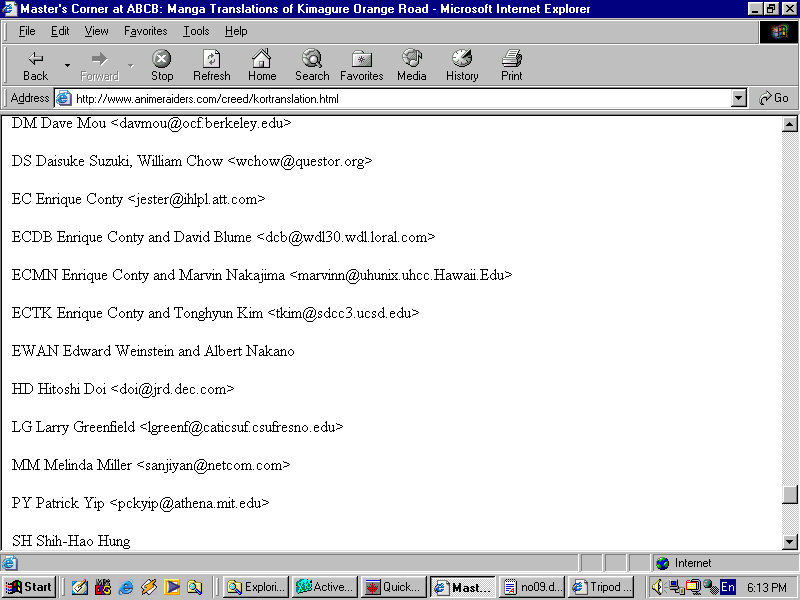Click the SH Shih-Hao Hung line
Screen dimensions: 800x600
(71, 541)
